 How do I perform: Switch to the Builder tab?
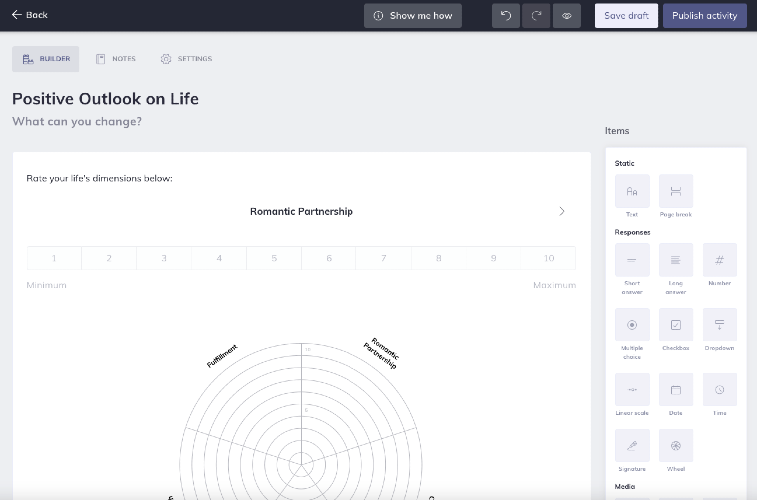click(46, 59)
